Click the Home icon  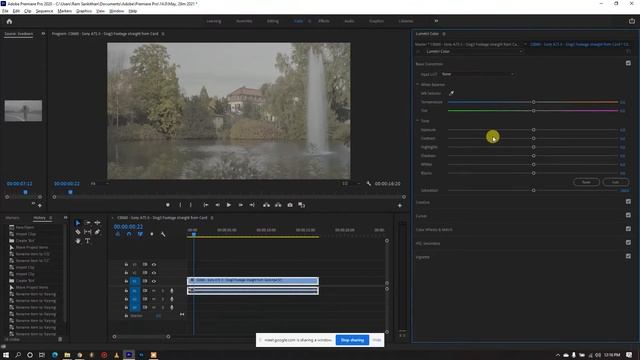click(x=9, y=21)
